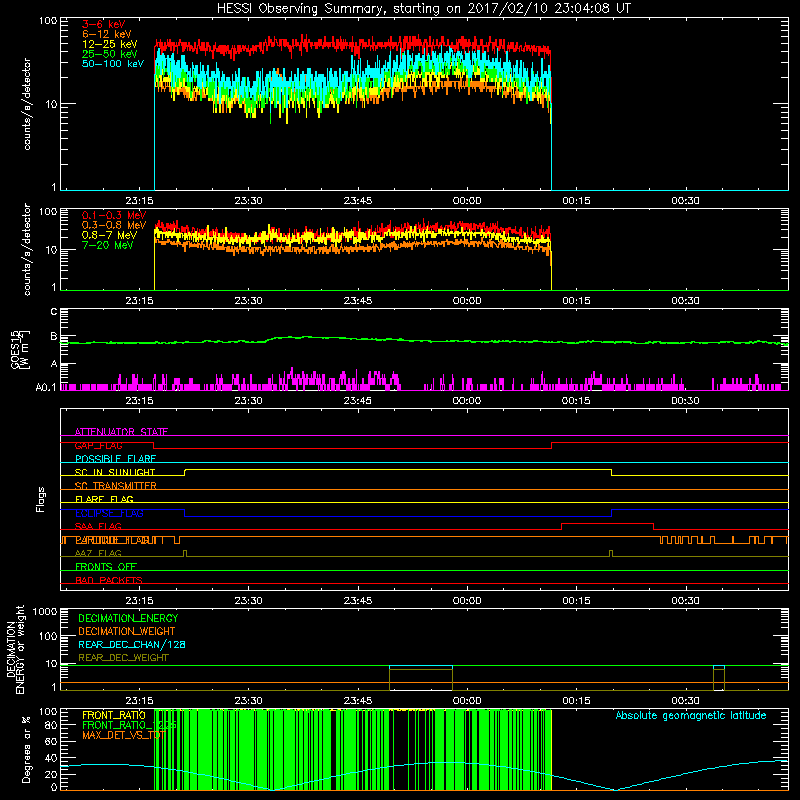The height and width of the screenshot is (800, 800).
Task: Click the 1000 tick label on the decimation axis
Action: tap(45, 611)
